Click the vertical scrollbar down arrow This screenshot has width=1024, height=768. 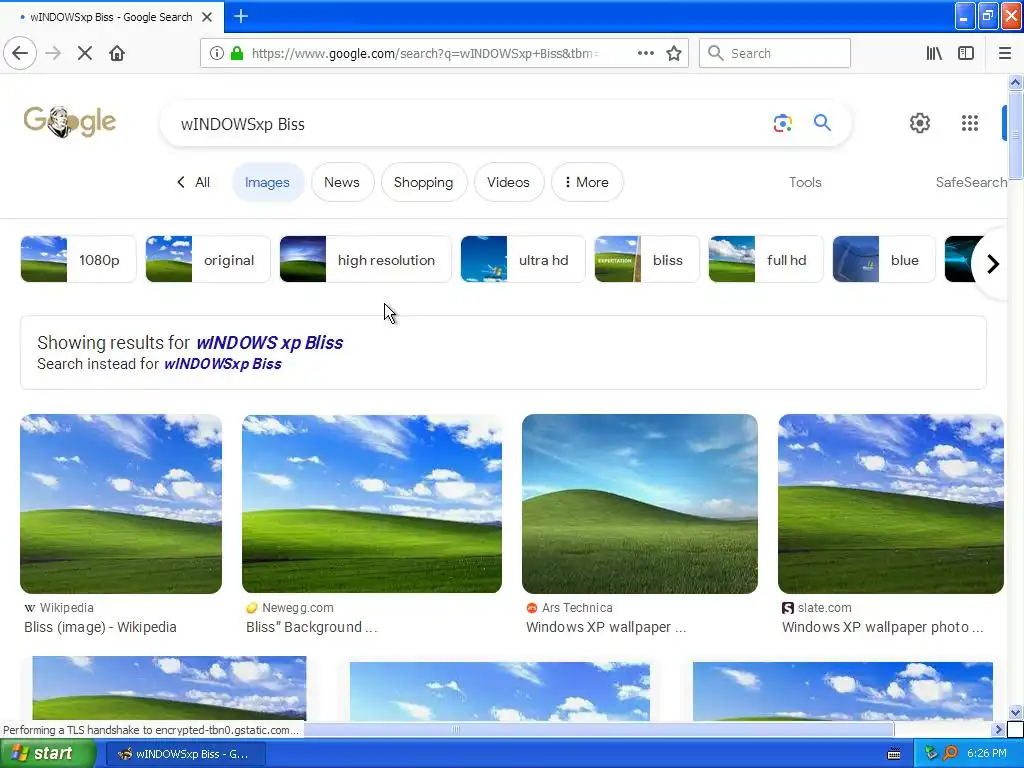(1015, 712)
